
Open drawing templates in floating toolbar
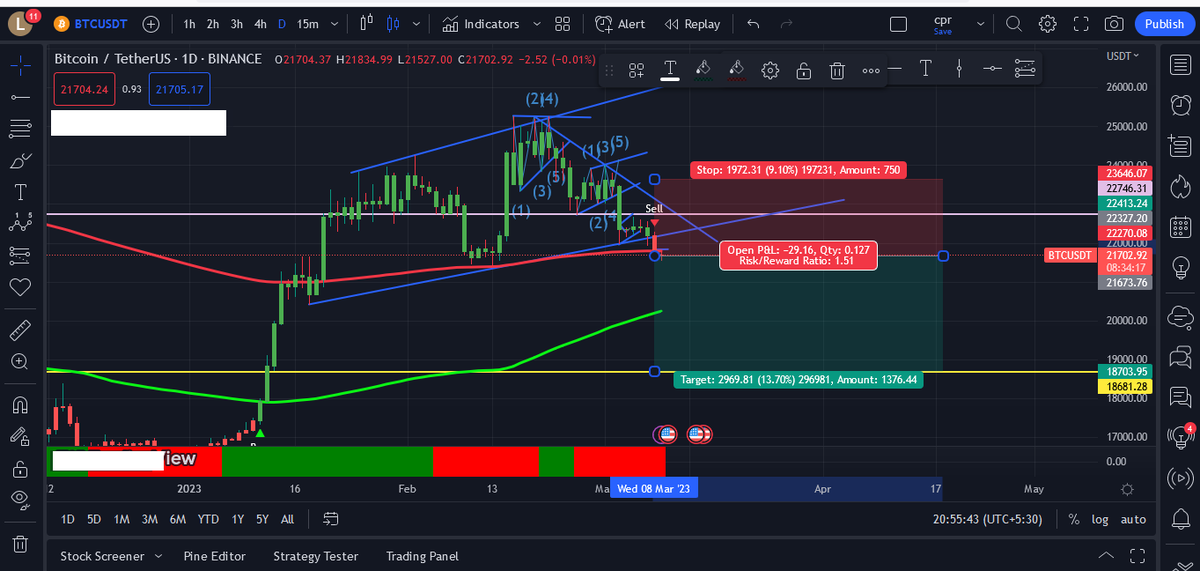coord(636,70)
